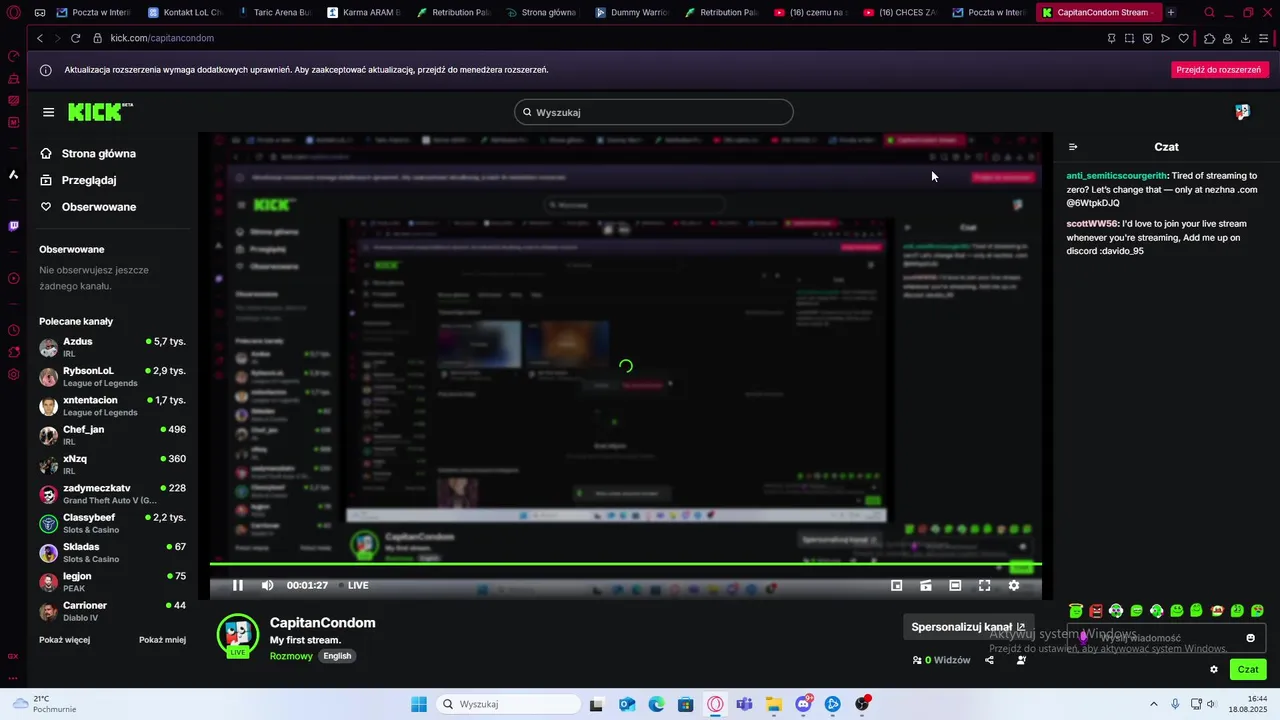
Task: Open Opera downloads icon
Action: pyautogui.click(x=1245, y=38)
